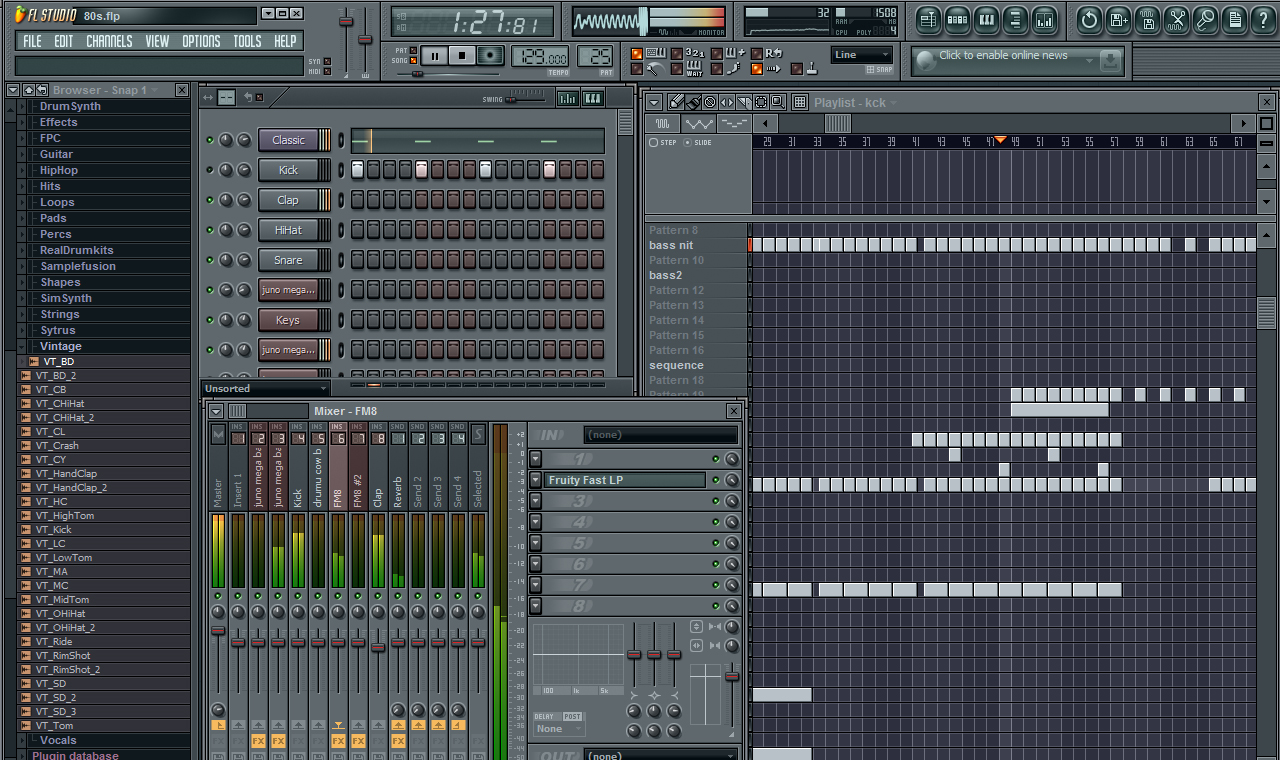Open the Line snap dropdown

click(x=861, y=55)
